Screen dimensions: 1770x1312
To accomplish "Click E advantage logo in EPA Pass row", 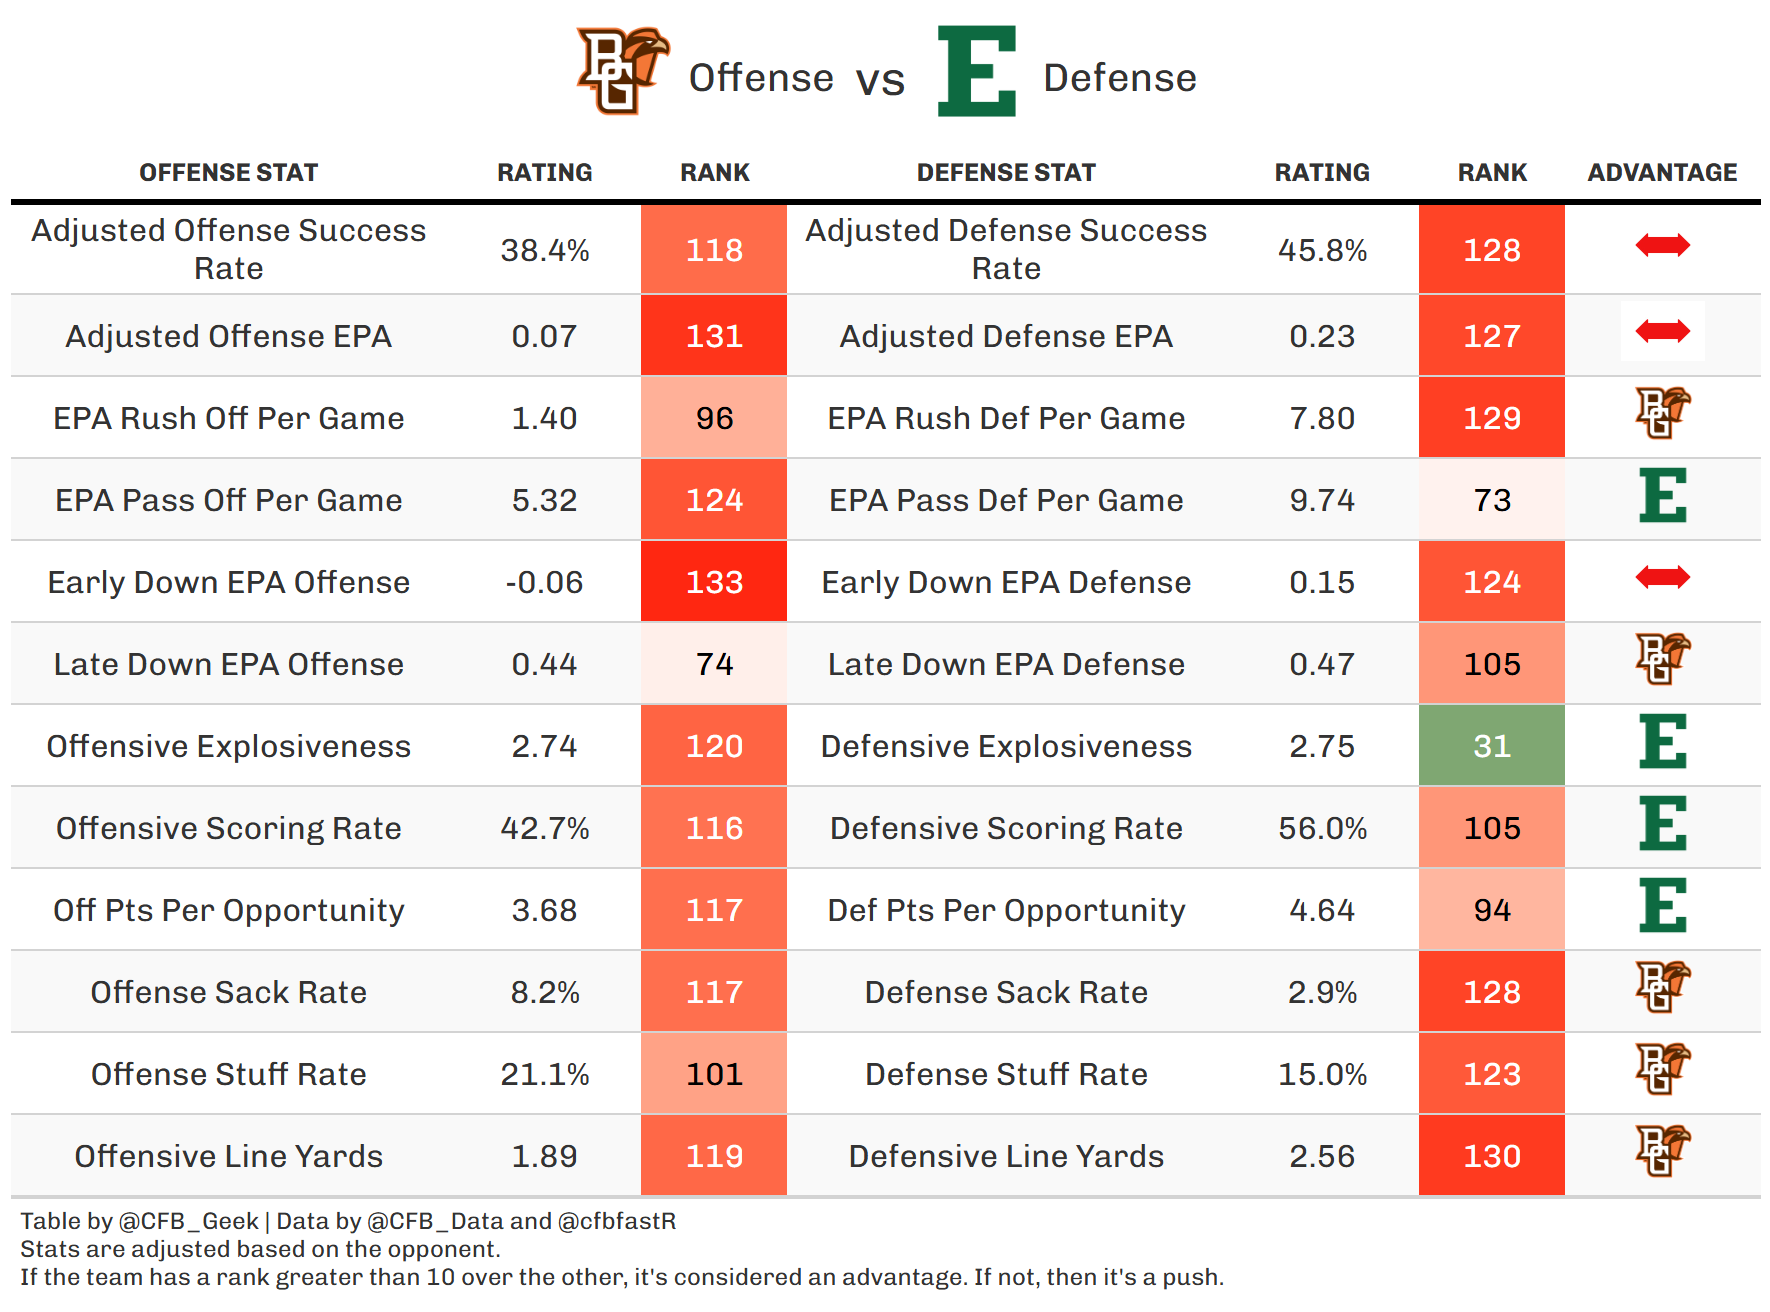I will (x=1662, y=496).
